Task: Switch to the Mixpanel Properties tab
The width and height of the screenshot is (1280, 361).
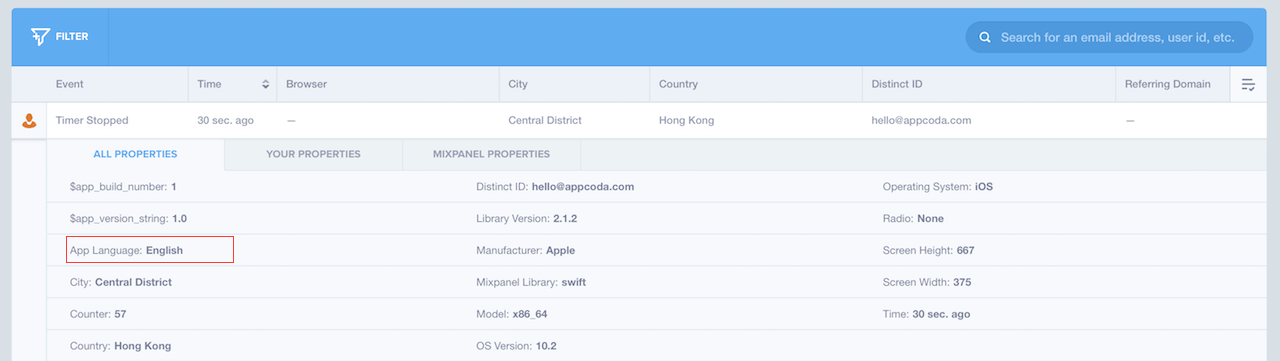Action: pos(491,154)
